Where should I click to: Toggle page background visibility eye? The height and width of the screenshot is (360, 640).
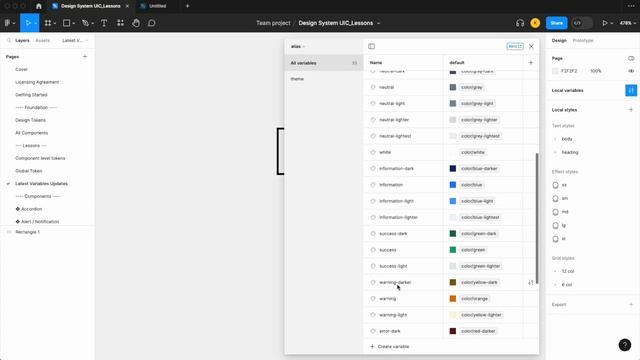click(x=631, y=71)
